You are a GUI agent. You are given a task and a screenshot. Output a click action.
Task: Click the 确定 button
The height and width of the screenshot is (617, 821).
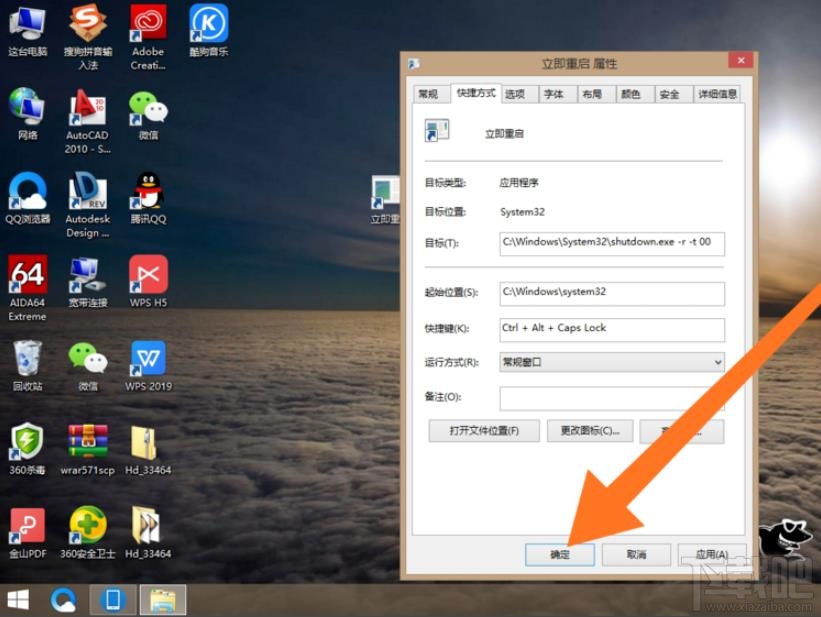coord(559,554)
